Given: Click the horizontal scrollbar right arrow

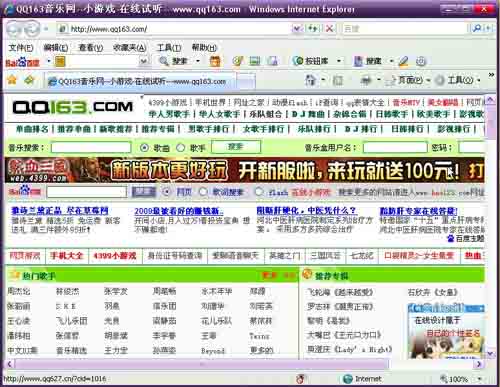Looking at the screenshot, I should (x=479, y=364).
